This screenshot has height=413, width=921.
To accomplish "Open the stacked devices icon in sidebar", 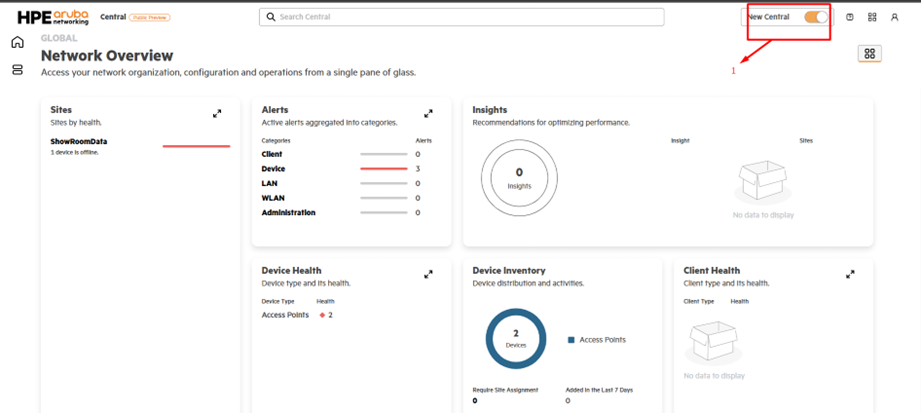I will coord(18,70).
